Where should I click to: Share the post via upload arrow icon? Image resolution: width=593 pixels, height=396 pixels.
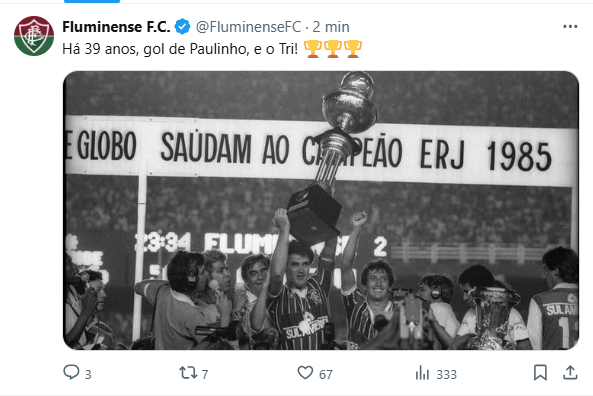pos(570,373)
